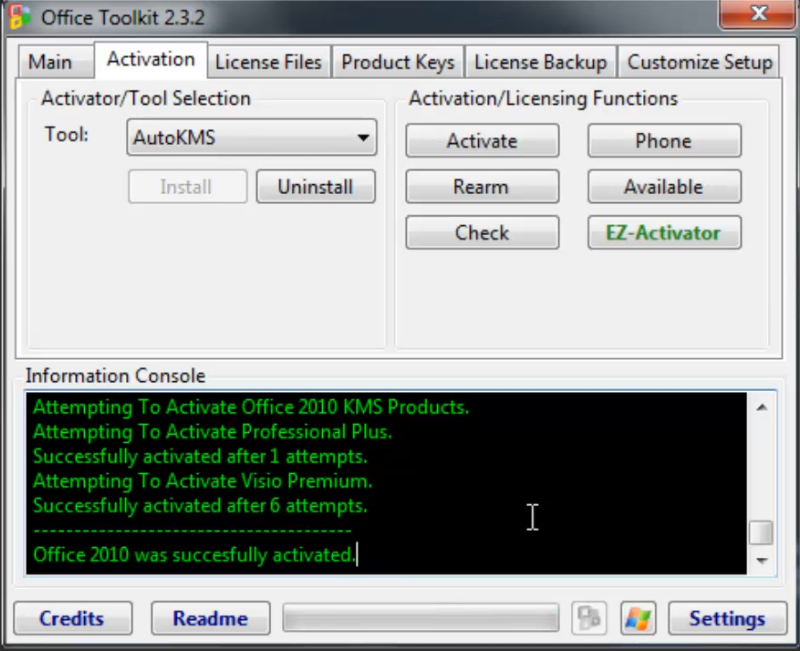
Task: Click the console scrollbar down arrow
Action: (x=762, y=561)
